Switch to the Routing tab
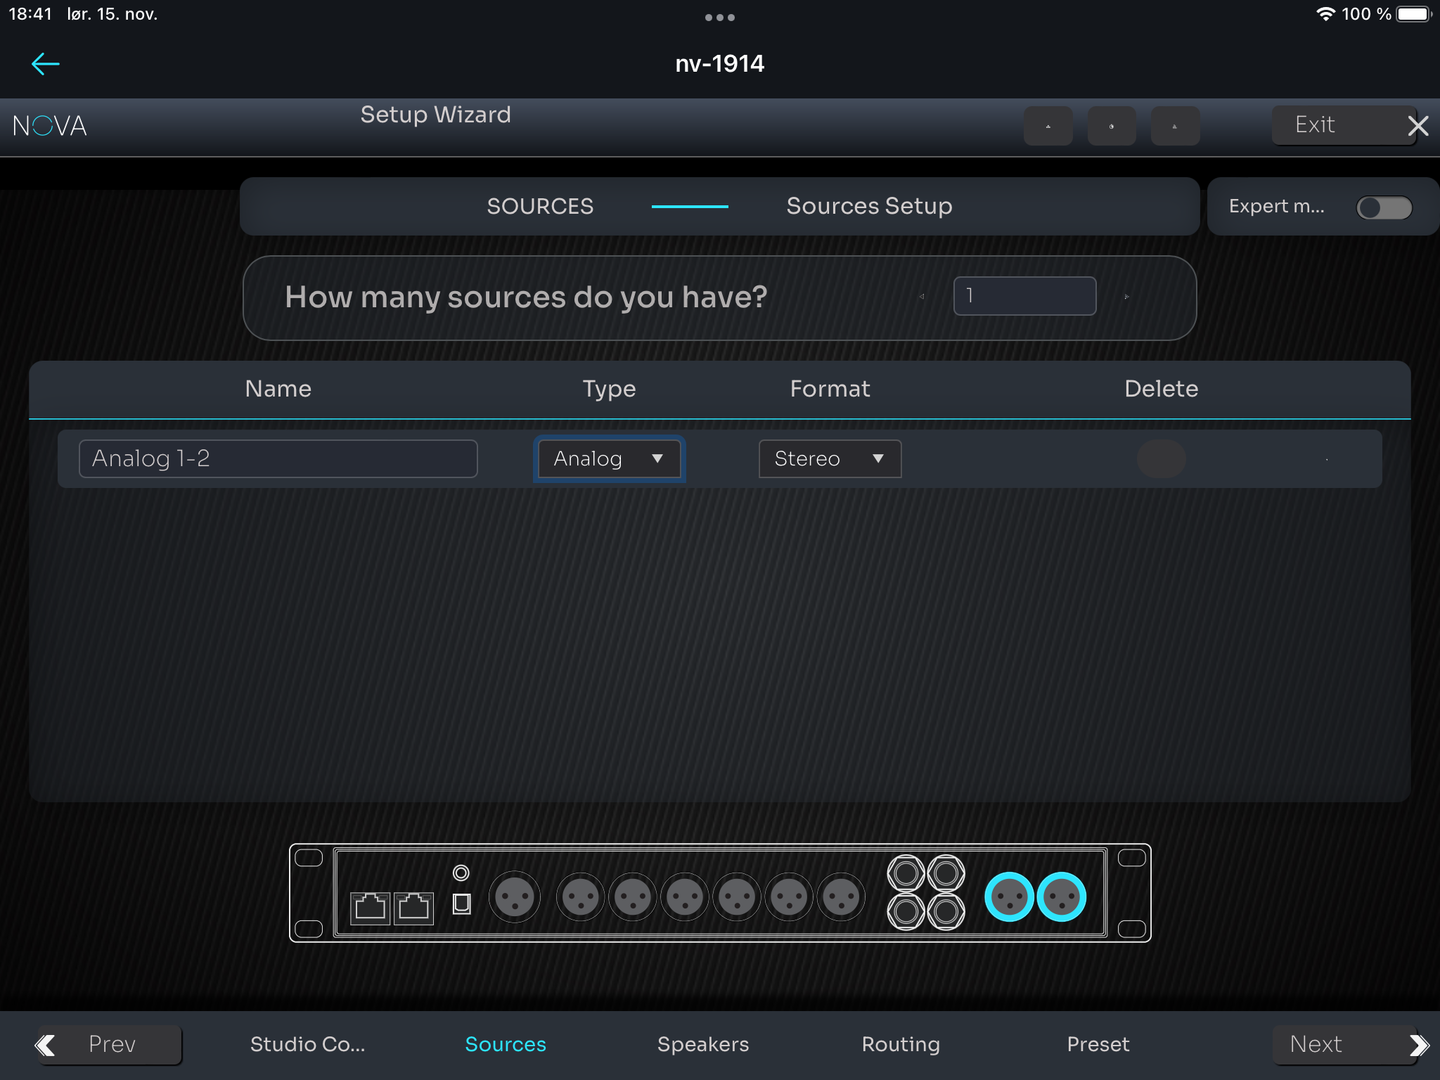Image resolution: width=1440 pixels, height=1080 pixels. point(901,1045)
